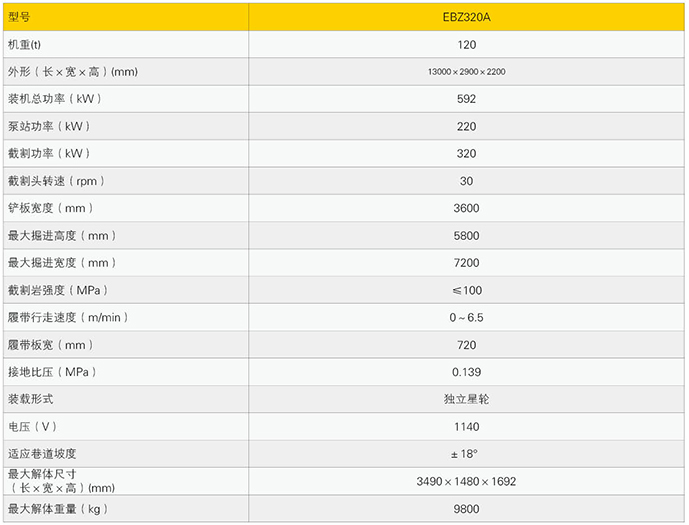Select the 机重(t) row label

(x=24, y=44)
